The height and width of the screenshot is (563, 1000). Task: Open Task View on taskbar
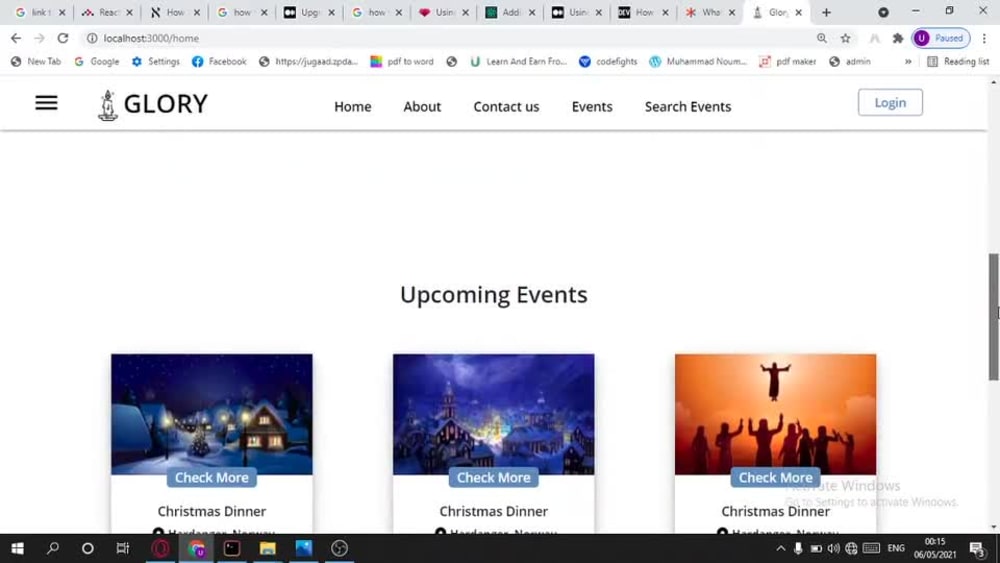click(122, 548)
